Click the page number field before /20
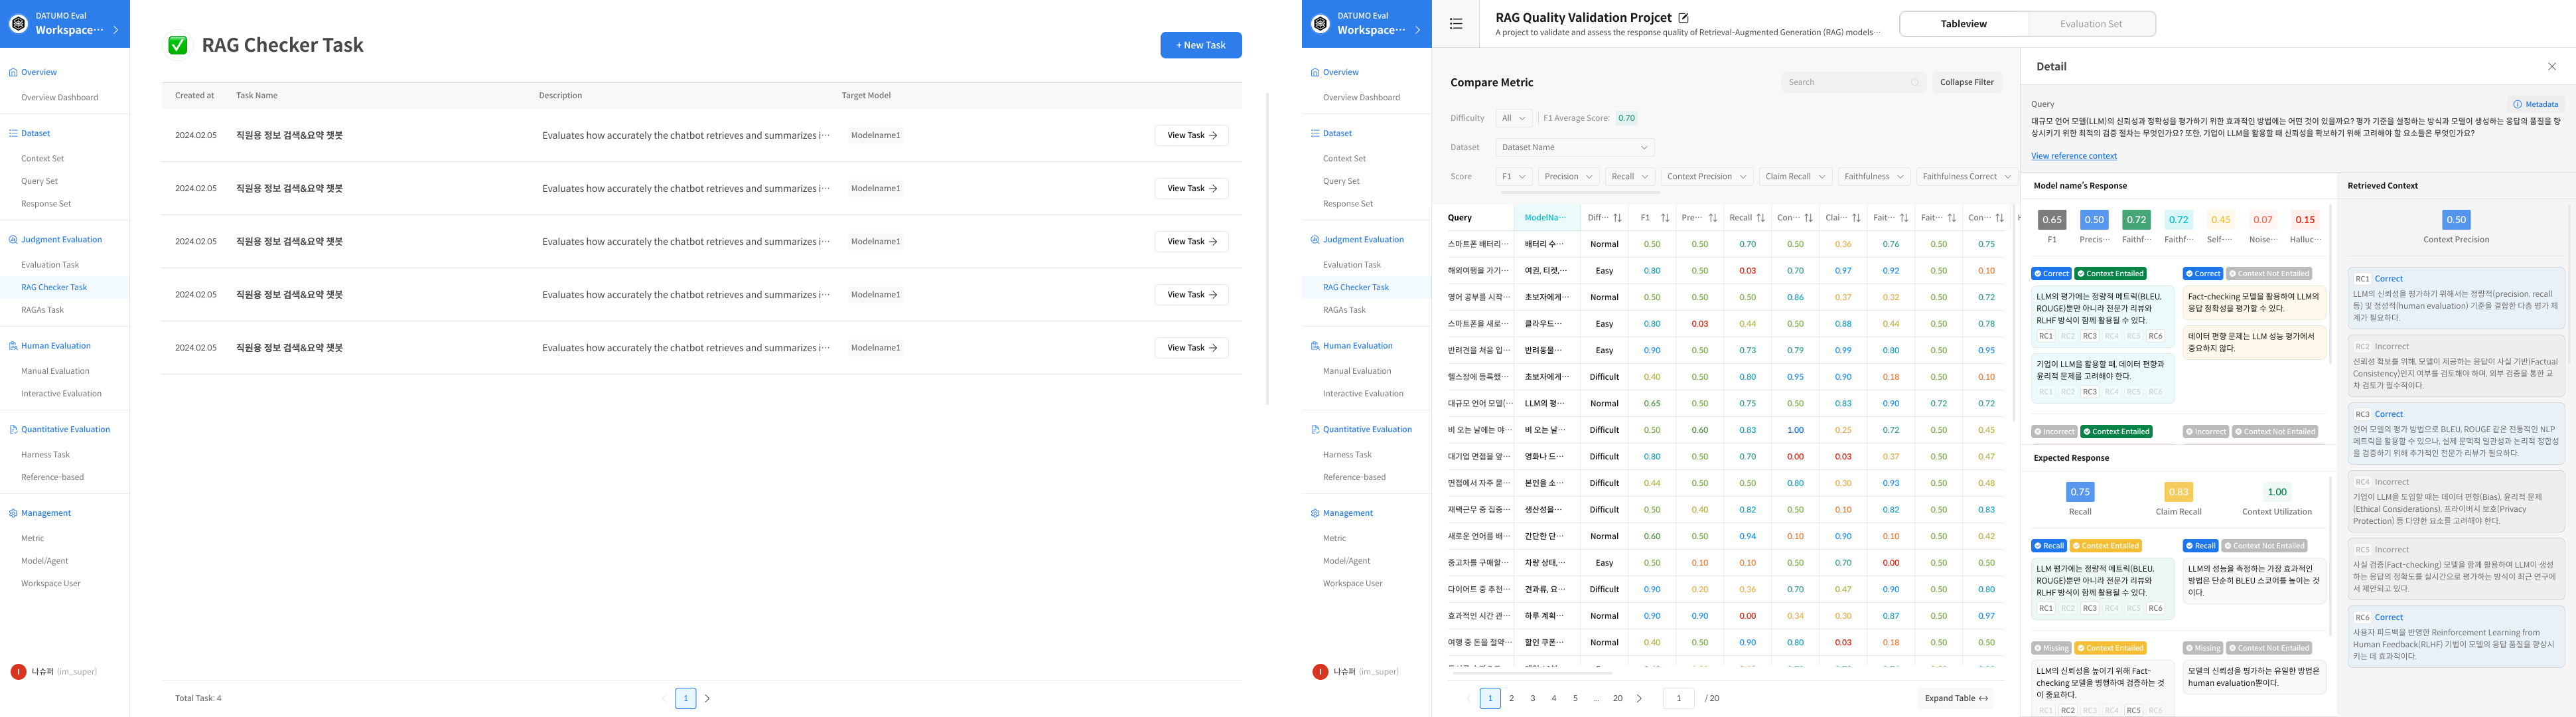This screenshot has height=717, width=2576. click(x=1679, y=698)
